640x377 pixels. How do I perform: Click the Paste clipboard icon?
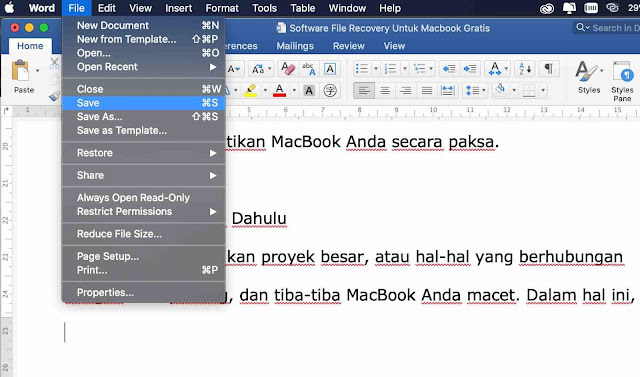20,71
